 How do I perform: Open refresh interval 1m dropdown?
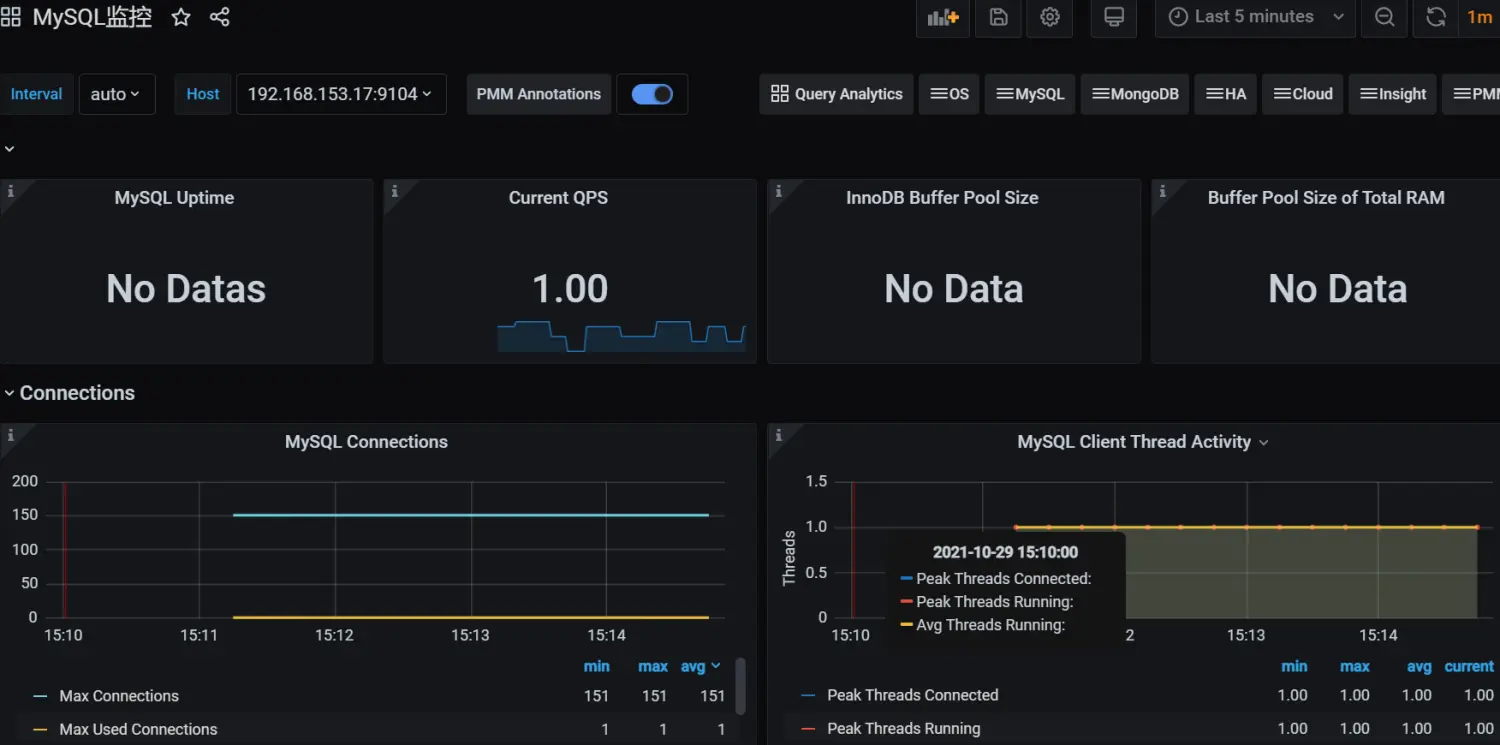pos(1479,17)
